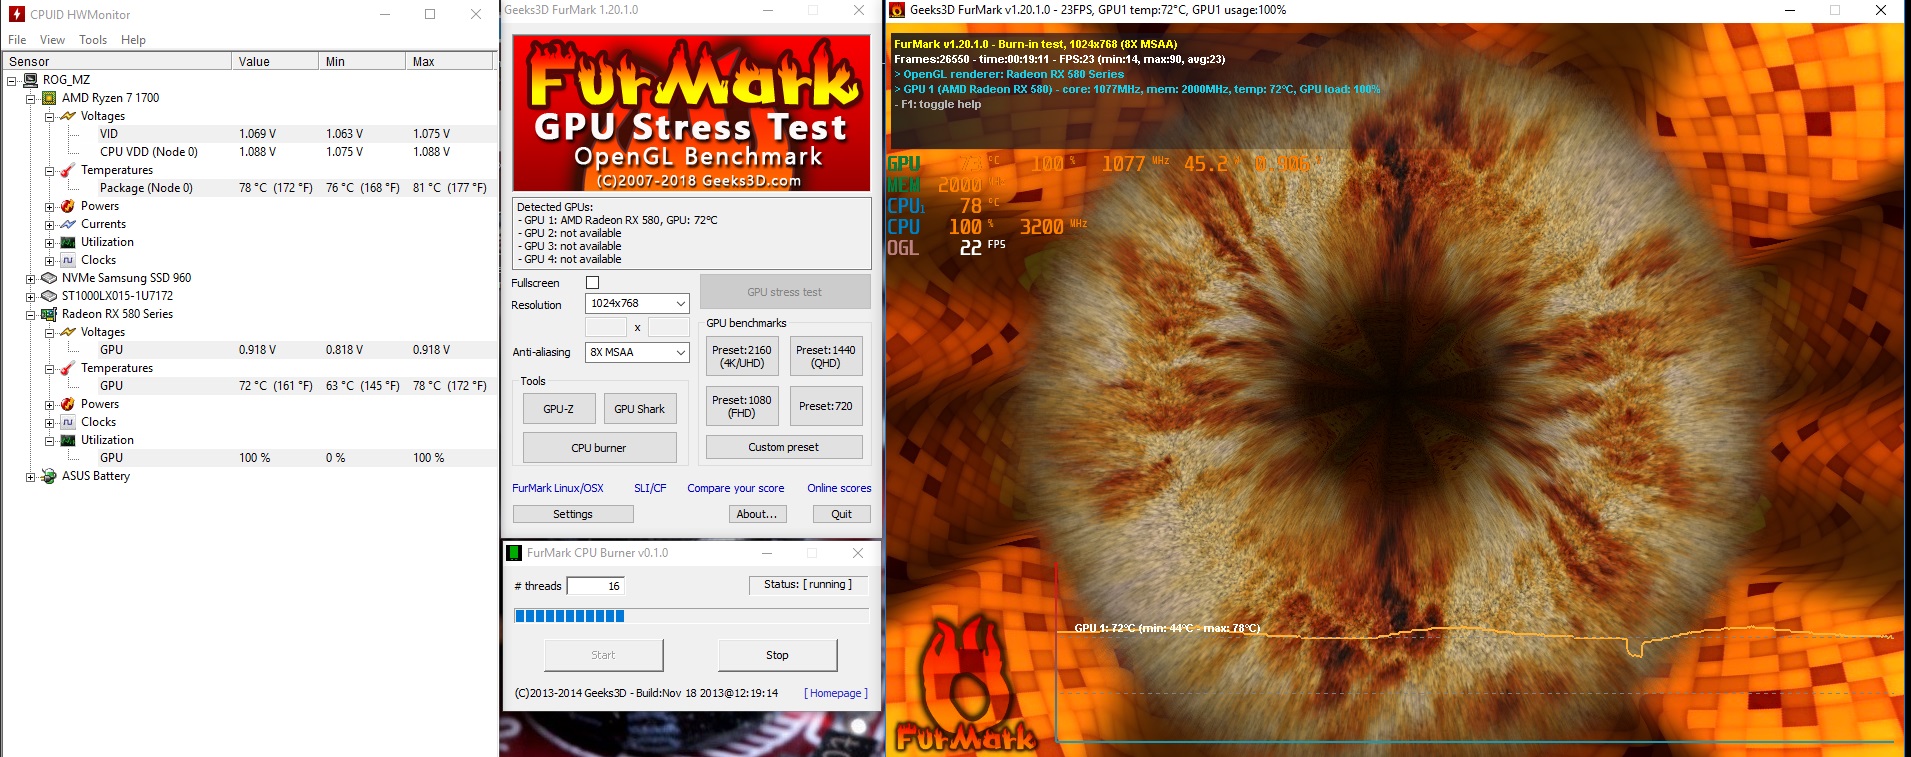Select the CPU VDD (Node 0) row

coord(249,152)
